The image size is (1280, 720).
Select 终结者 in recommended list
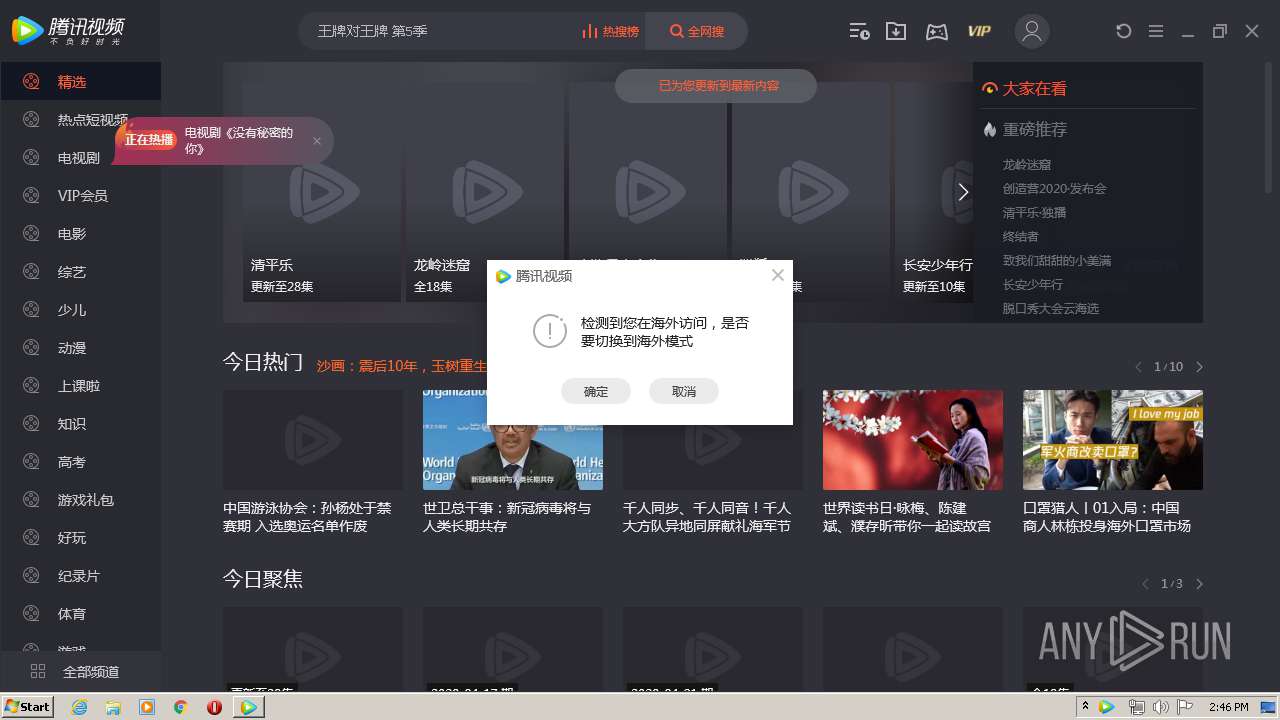click(x=1020, y=236)
